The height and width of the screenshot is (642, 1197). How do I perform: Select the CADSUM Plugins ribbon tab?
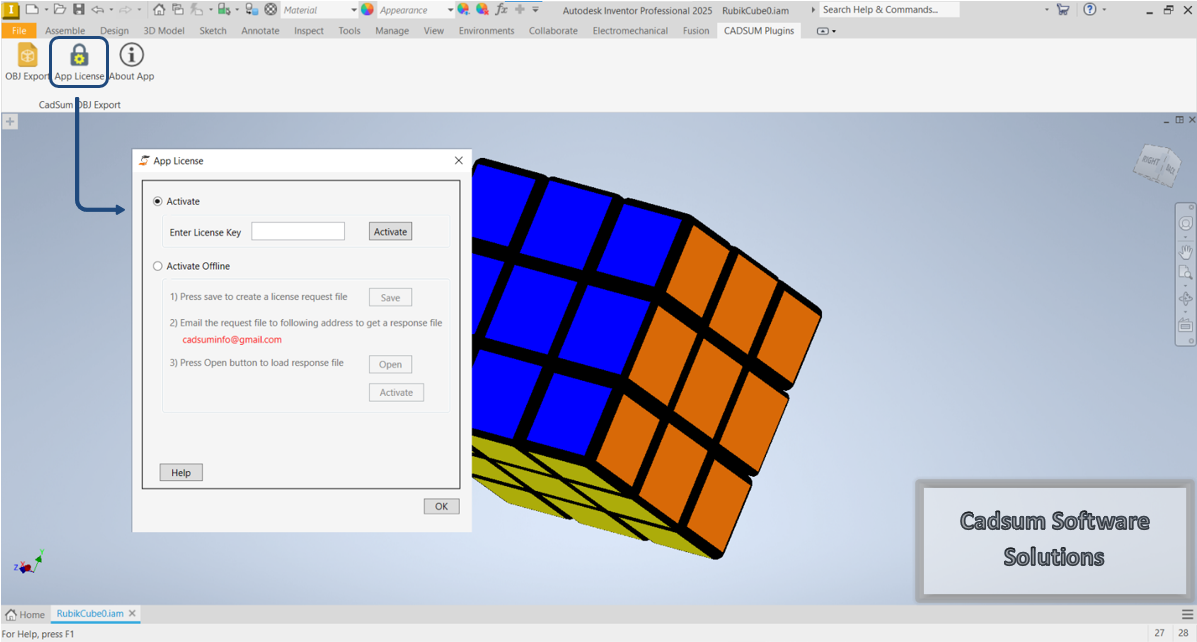[759, 31]
